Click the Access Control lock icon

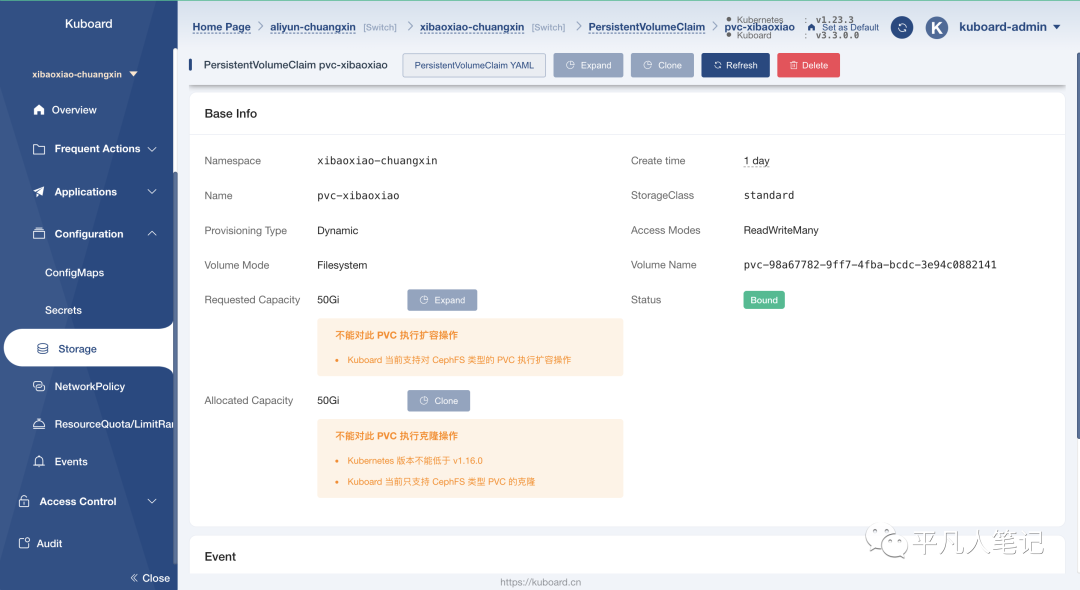tap(24, 501)
